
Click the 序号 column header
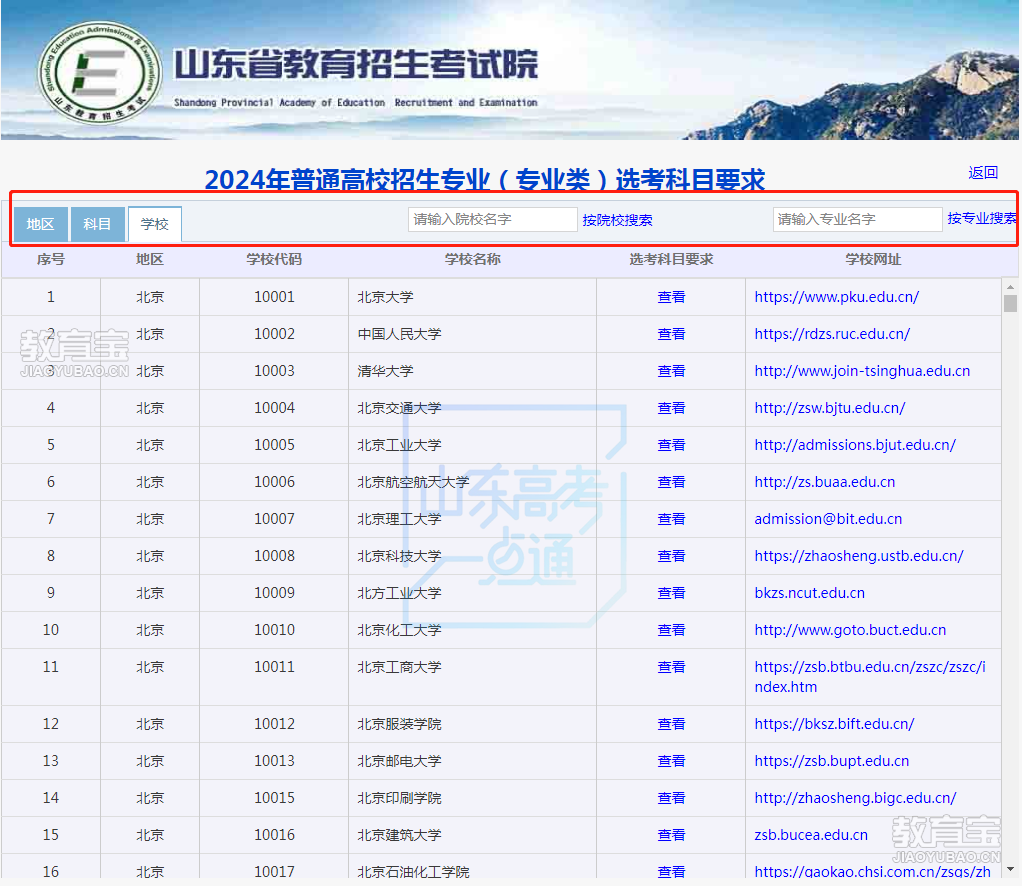click(51, 259)
